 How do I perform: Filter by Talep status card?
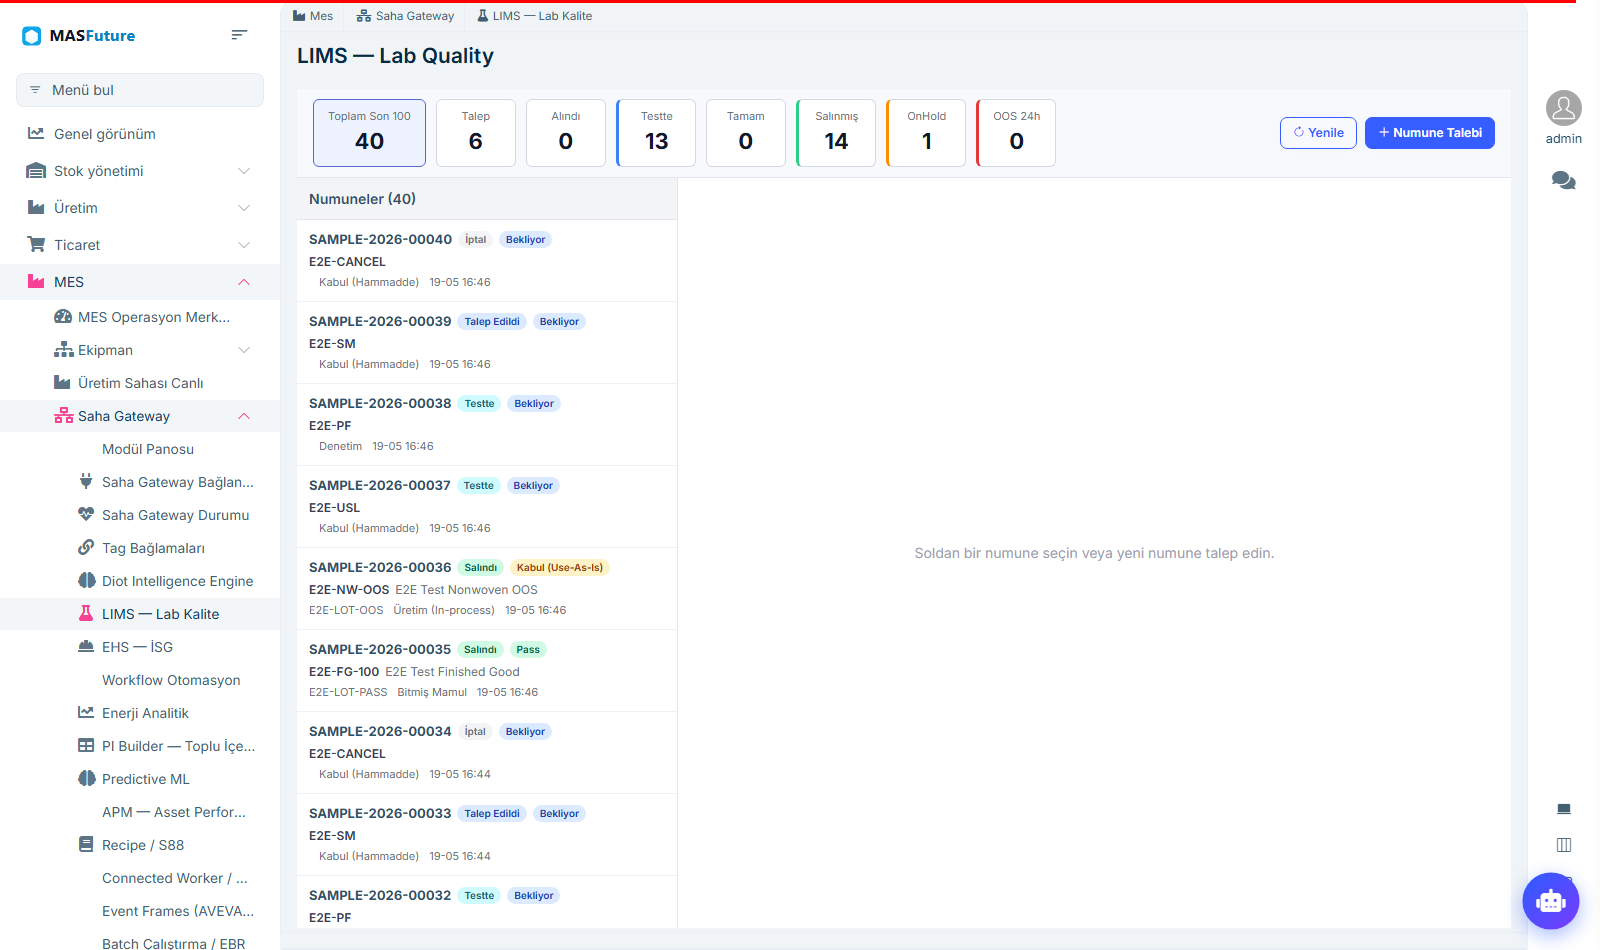coord(476,133)
